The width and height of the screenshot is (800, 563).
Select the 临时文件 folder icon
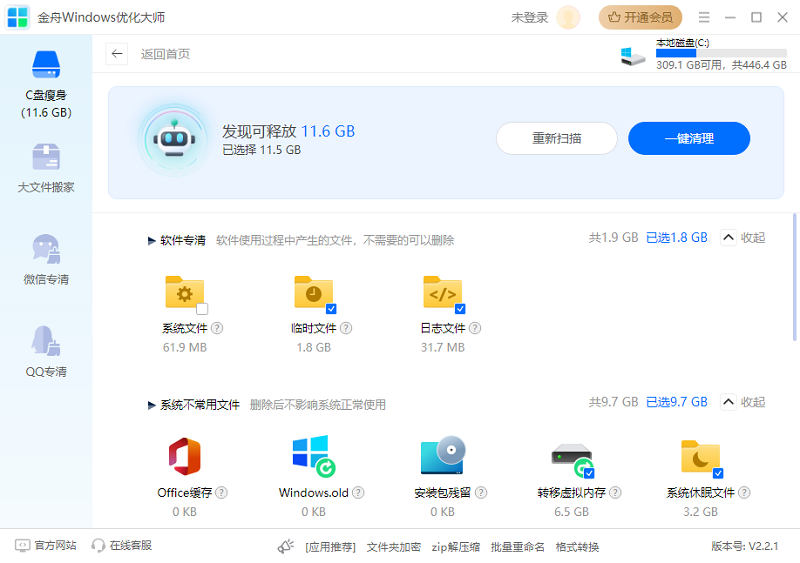[x=314, y=292]
